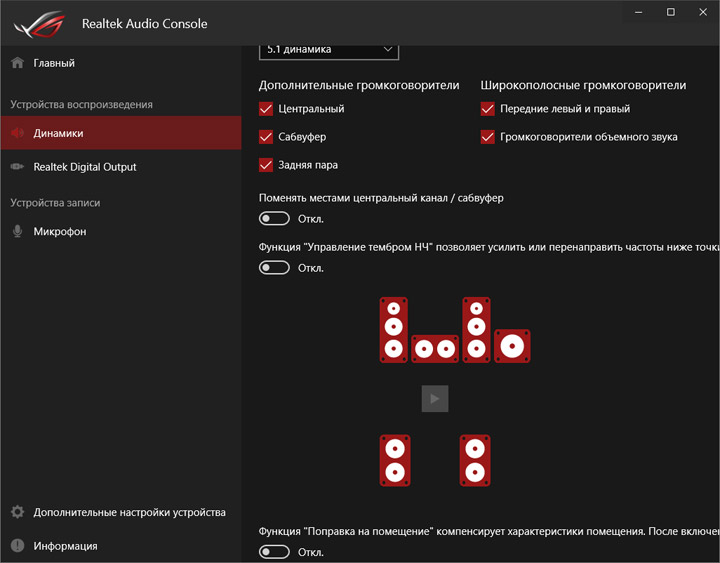Uncheck the Задняя пара checkbox
Image resolution: width=720 pixels, height=563 pixels.
coord(266,165)
